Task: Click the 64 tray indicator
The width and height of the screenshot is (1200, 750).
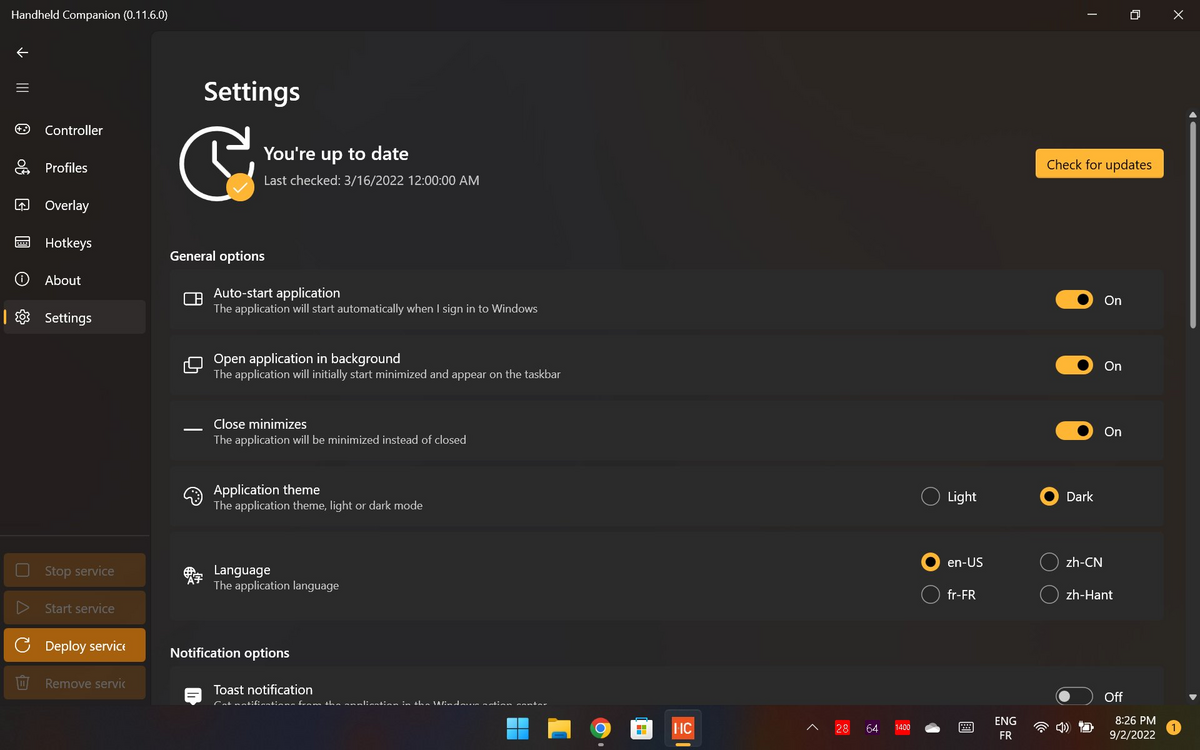Action: [872, 728]
